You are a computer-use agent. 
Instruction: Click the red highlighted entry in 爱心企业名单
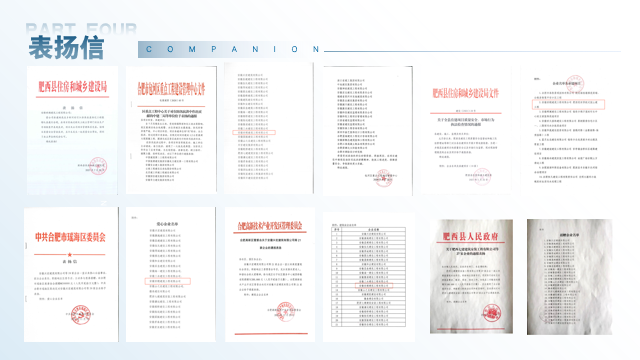coord(168,281)
